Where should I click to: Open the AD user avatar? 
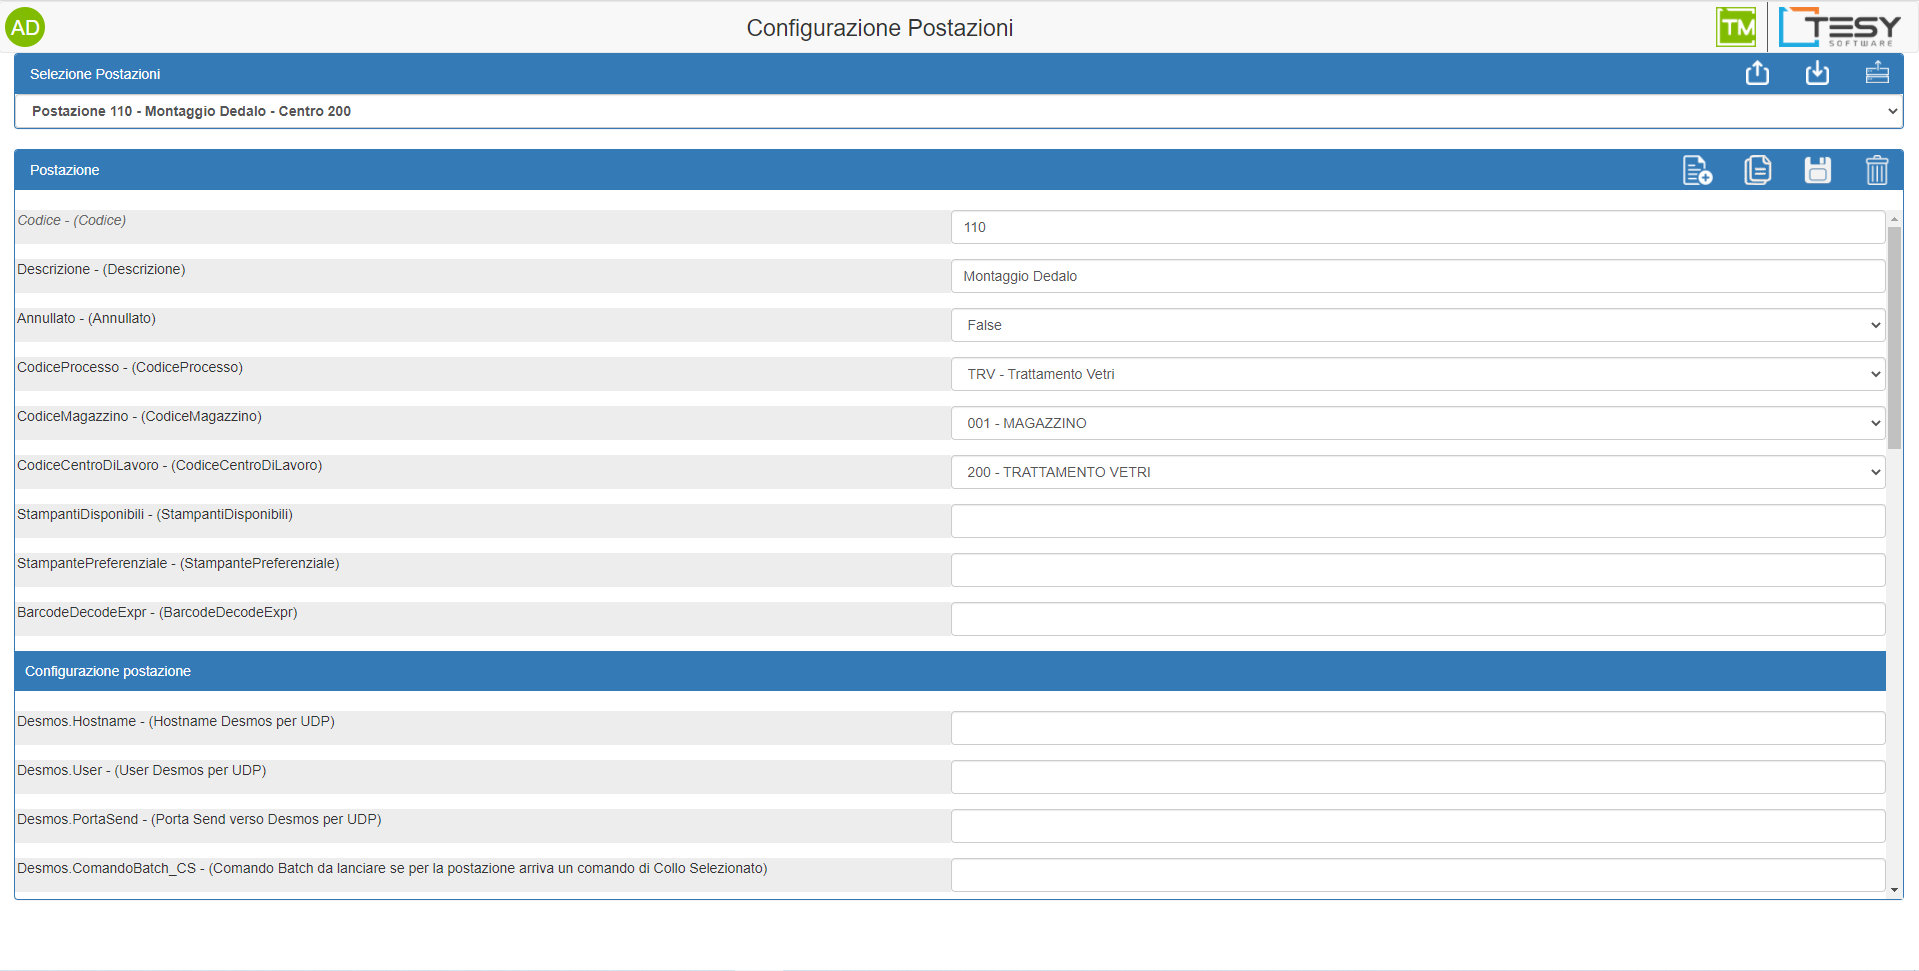tap(25, 27)
